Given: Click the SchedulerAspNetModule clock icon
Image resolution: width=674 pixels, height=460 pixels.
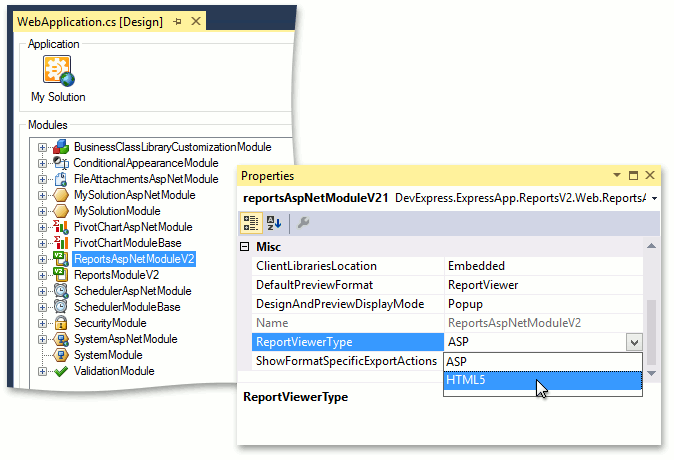Looking at the screenshot, I should (61, 291).
